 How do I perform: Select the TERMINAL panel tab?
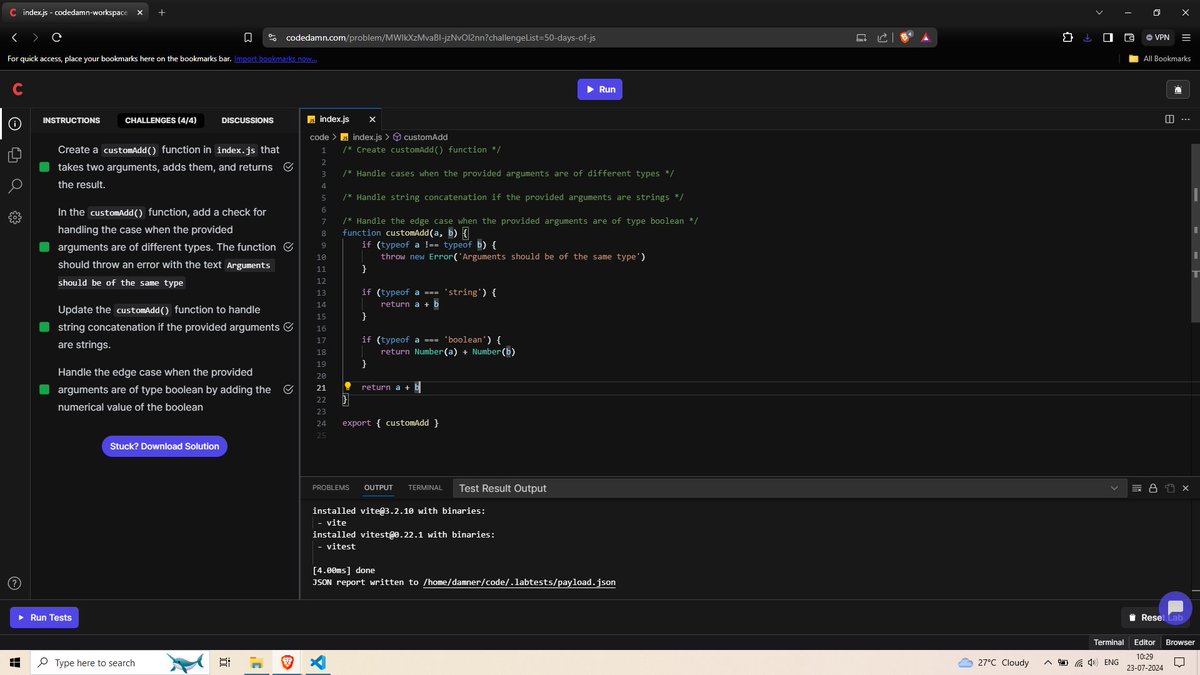click(x=425, y=488)
